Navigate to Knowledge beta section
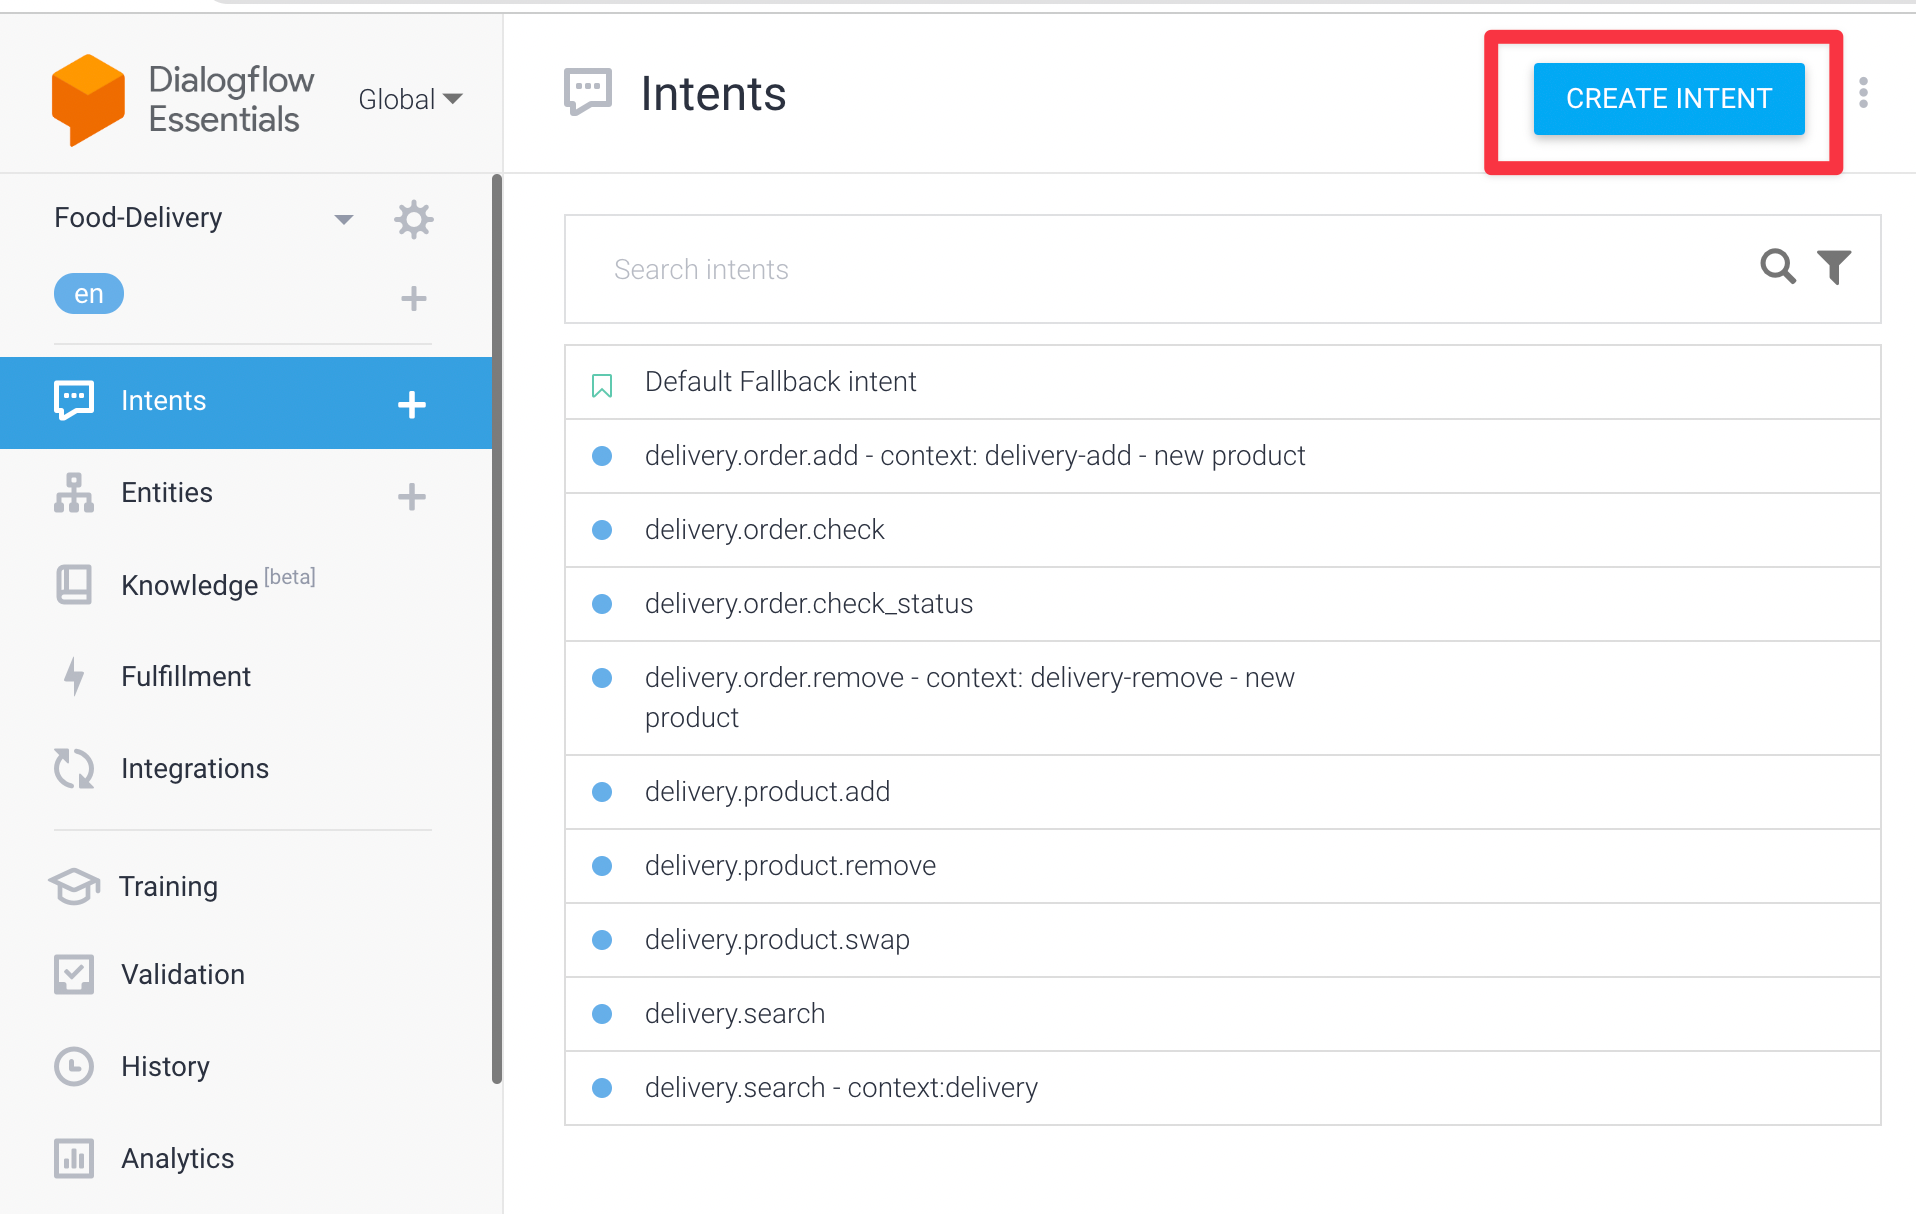 190,585
